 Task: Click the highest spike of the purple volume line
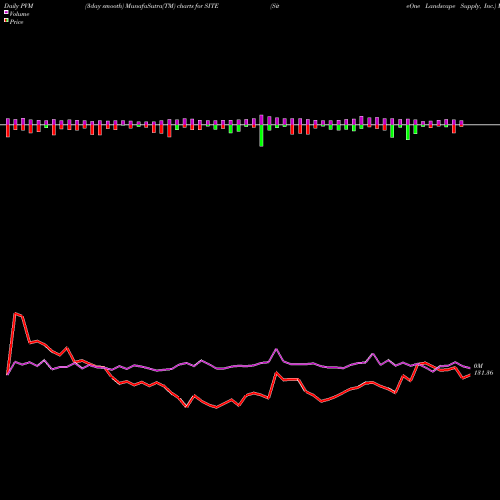click(x=276, y=349)
